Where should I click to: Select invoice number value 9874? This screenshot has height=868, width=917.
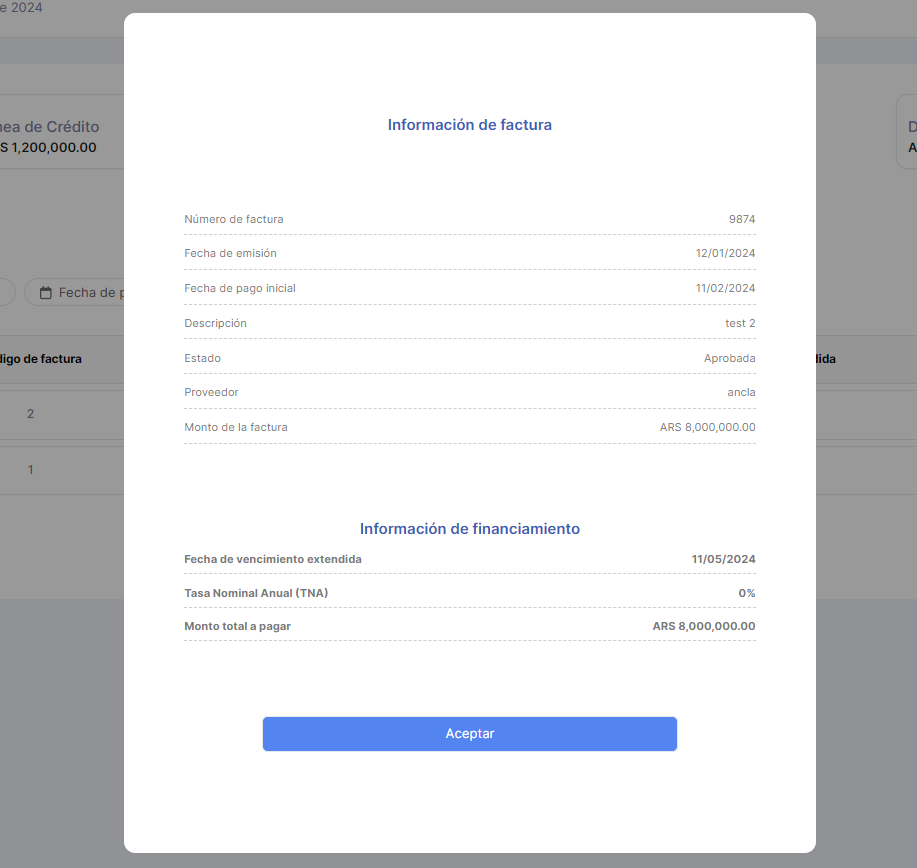tap(742, 219)
